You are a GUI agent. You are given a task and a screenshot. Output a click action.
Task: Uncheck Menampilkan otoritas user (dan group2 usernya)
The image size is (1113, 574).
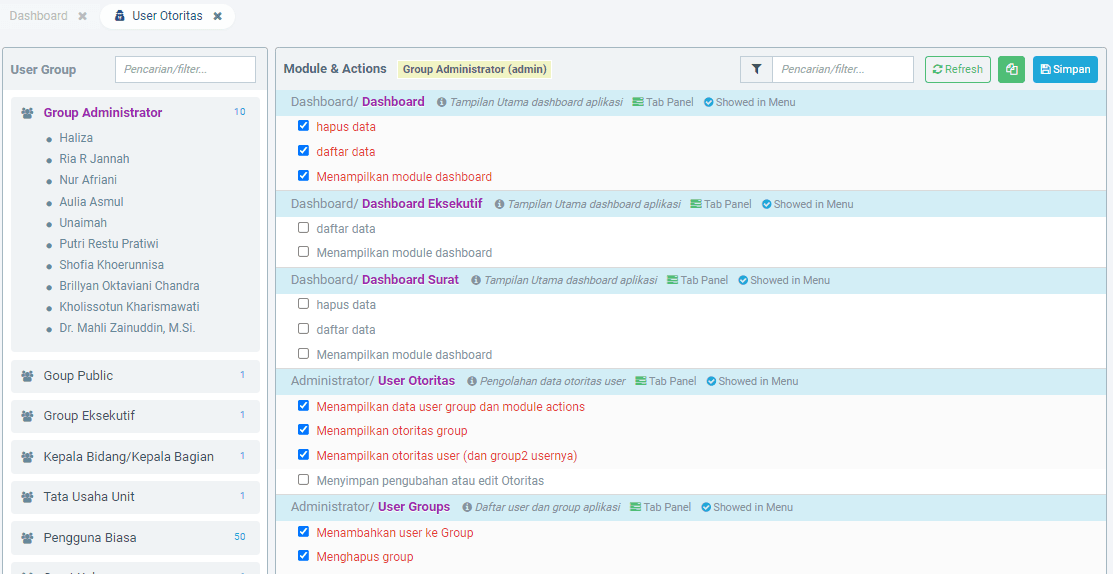(304, 455)
